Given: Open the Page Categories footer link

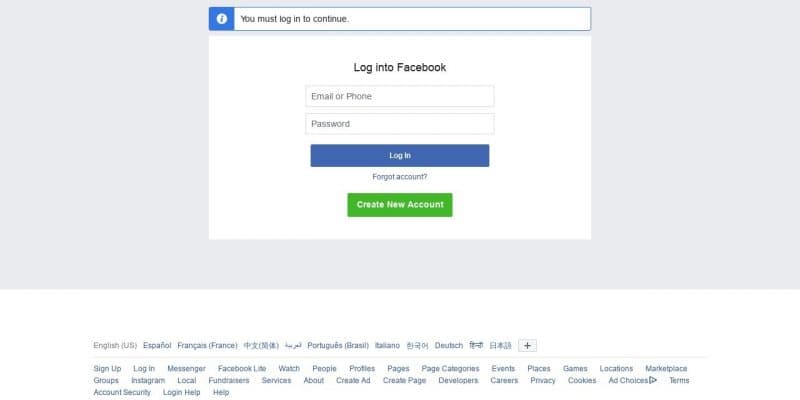Looking at the screenshot, I should [x=450, y=369].
